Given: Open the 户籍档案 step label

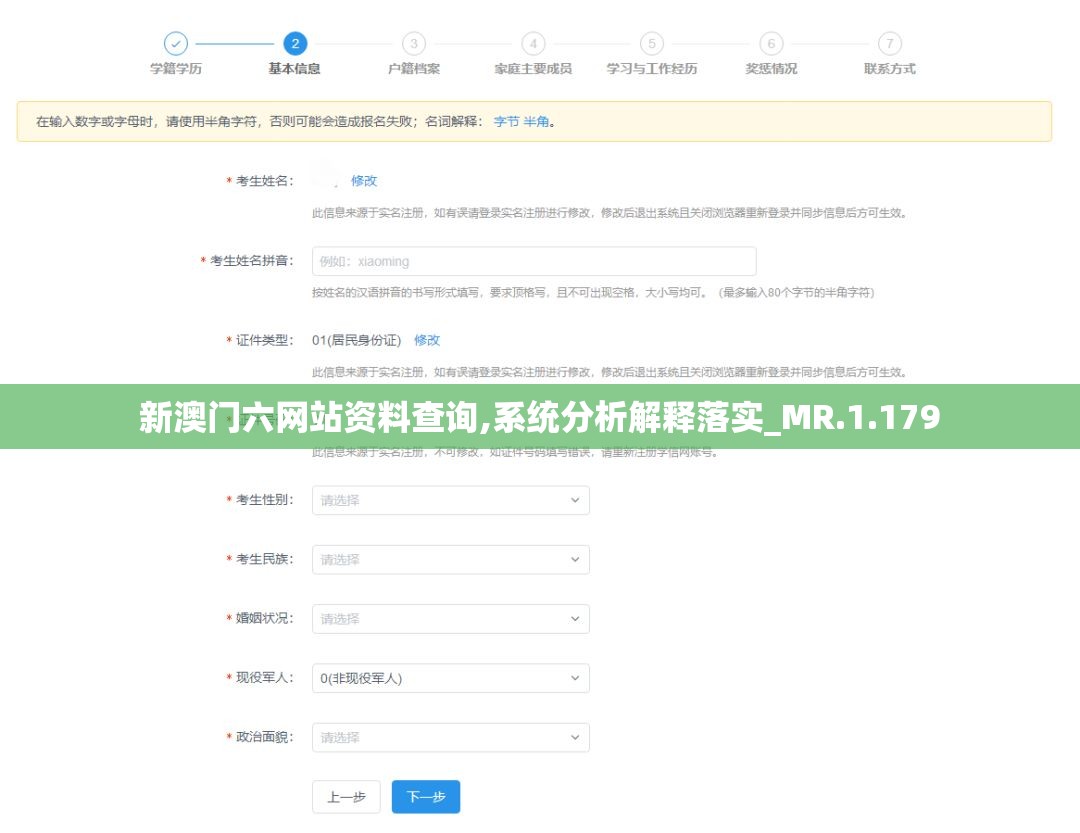Looking at the screenshot, I should click(x=414, y=69).
